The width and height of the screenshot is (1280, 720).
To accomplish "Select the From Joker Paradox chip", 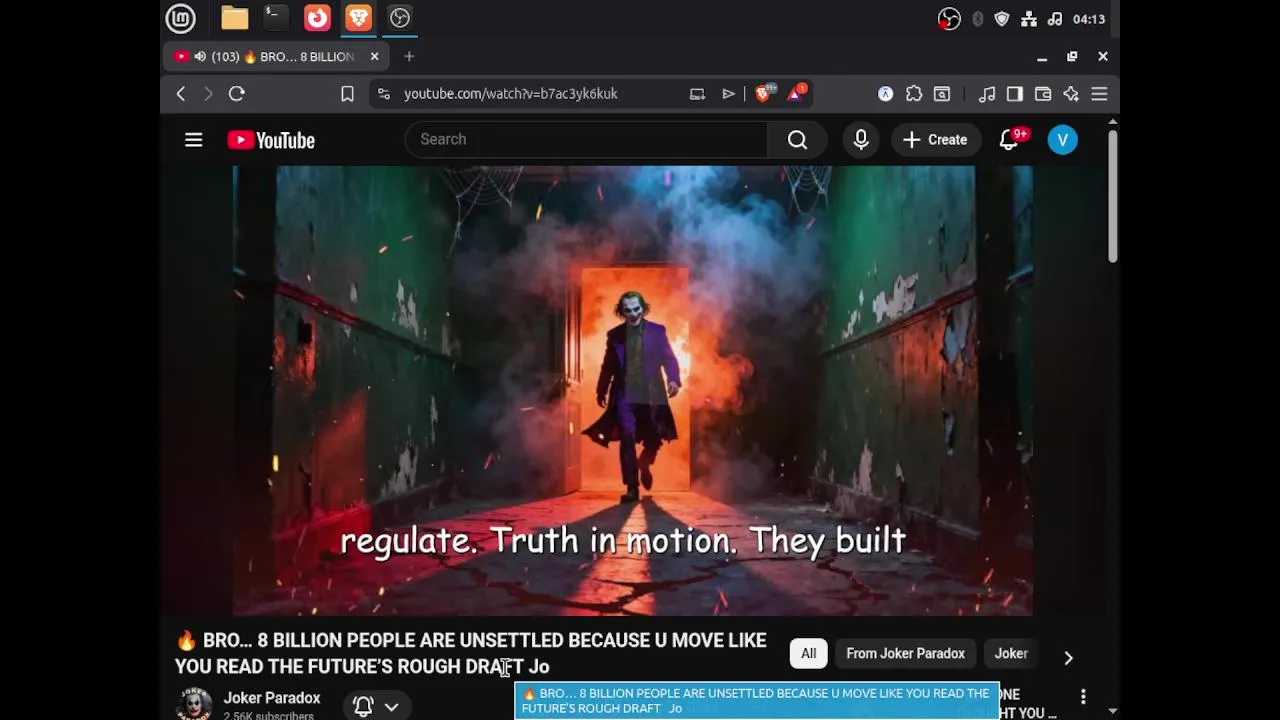I will [906, 654].
